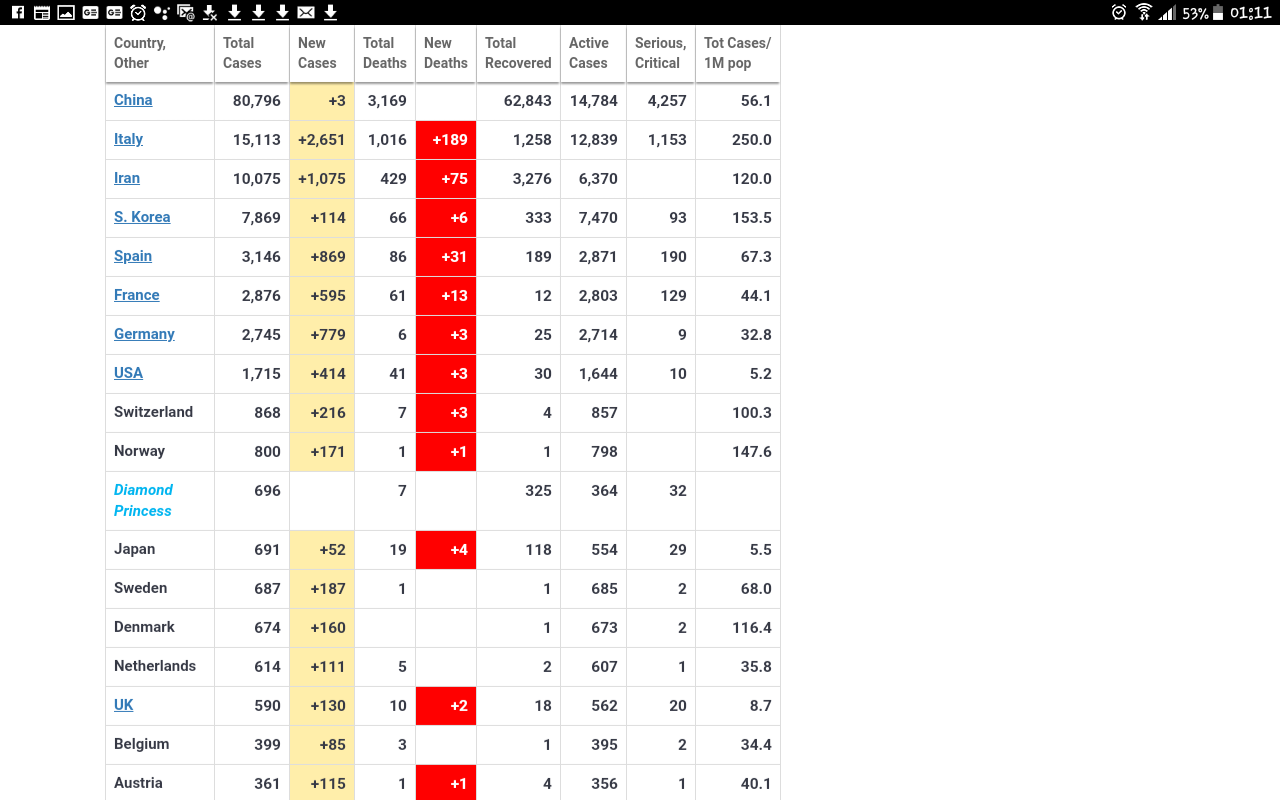Open the Germany country link
The height and width of the screenshot is (800, 1280).
tap(144, 334)
